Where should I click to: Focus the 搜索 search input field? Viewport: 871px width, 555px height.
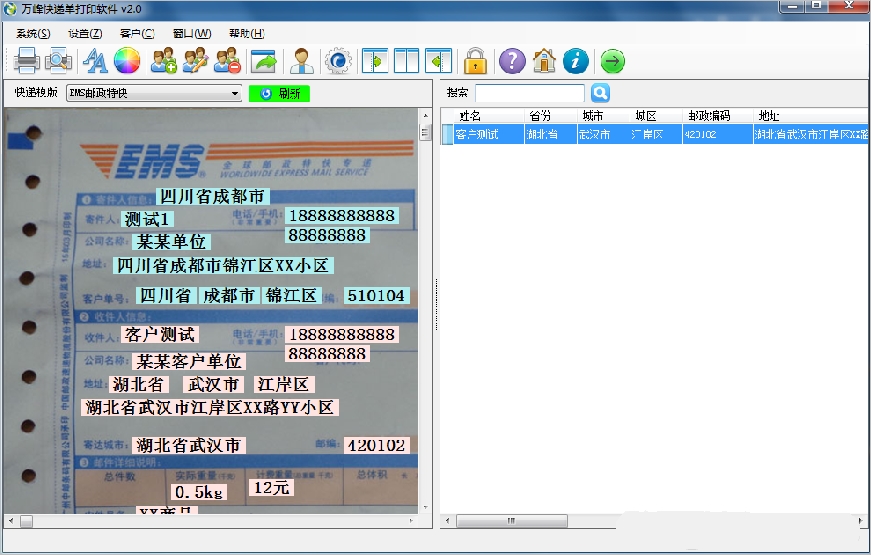(x=530, y=93)
